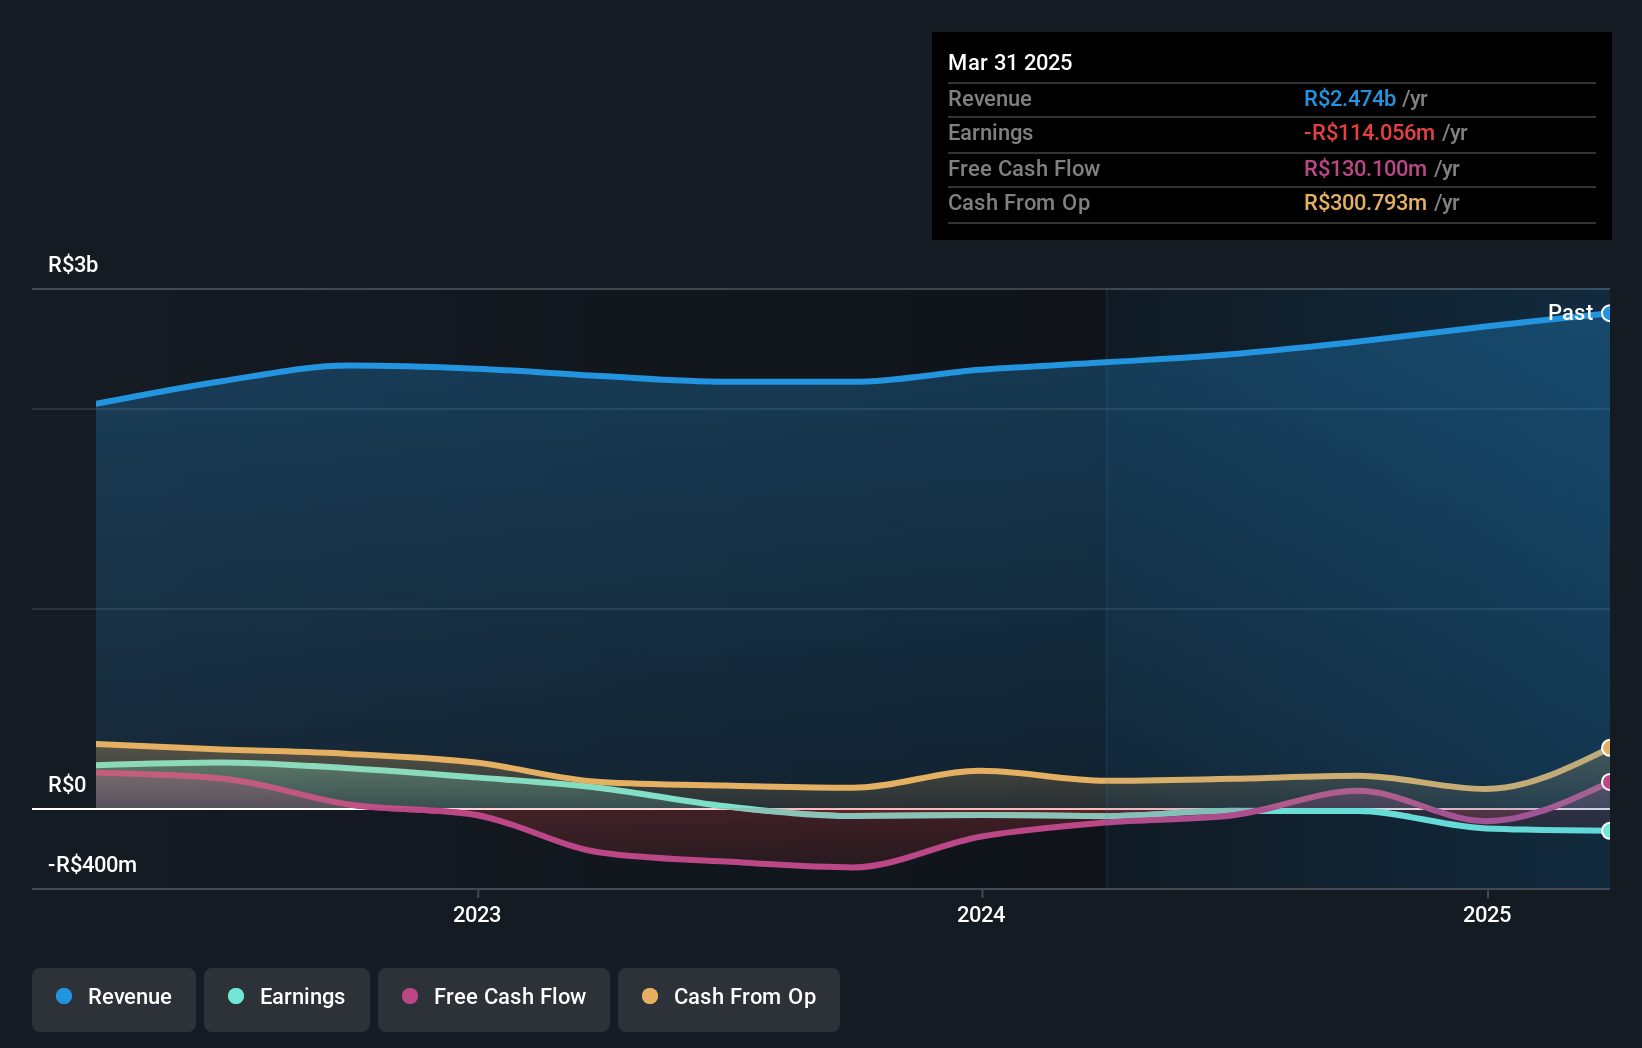The width and height of the screenshot is (1642, 1048).
Task: Select the Cash From Op endpoint marker
Action: point(1607,748)
